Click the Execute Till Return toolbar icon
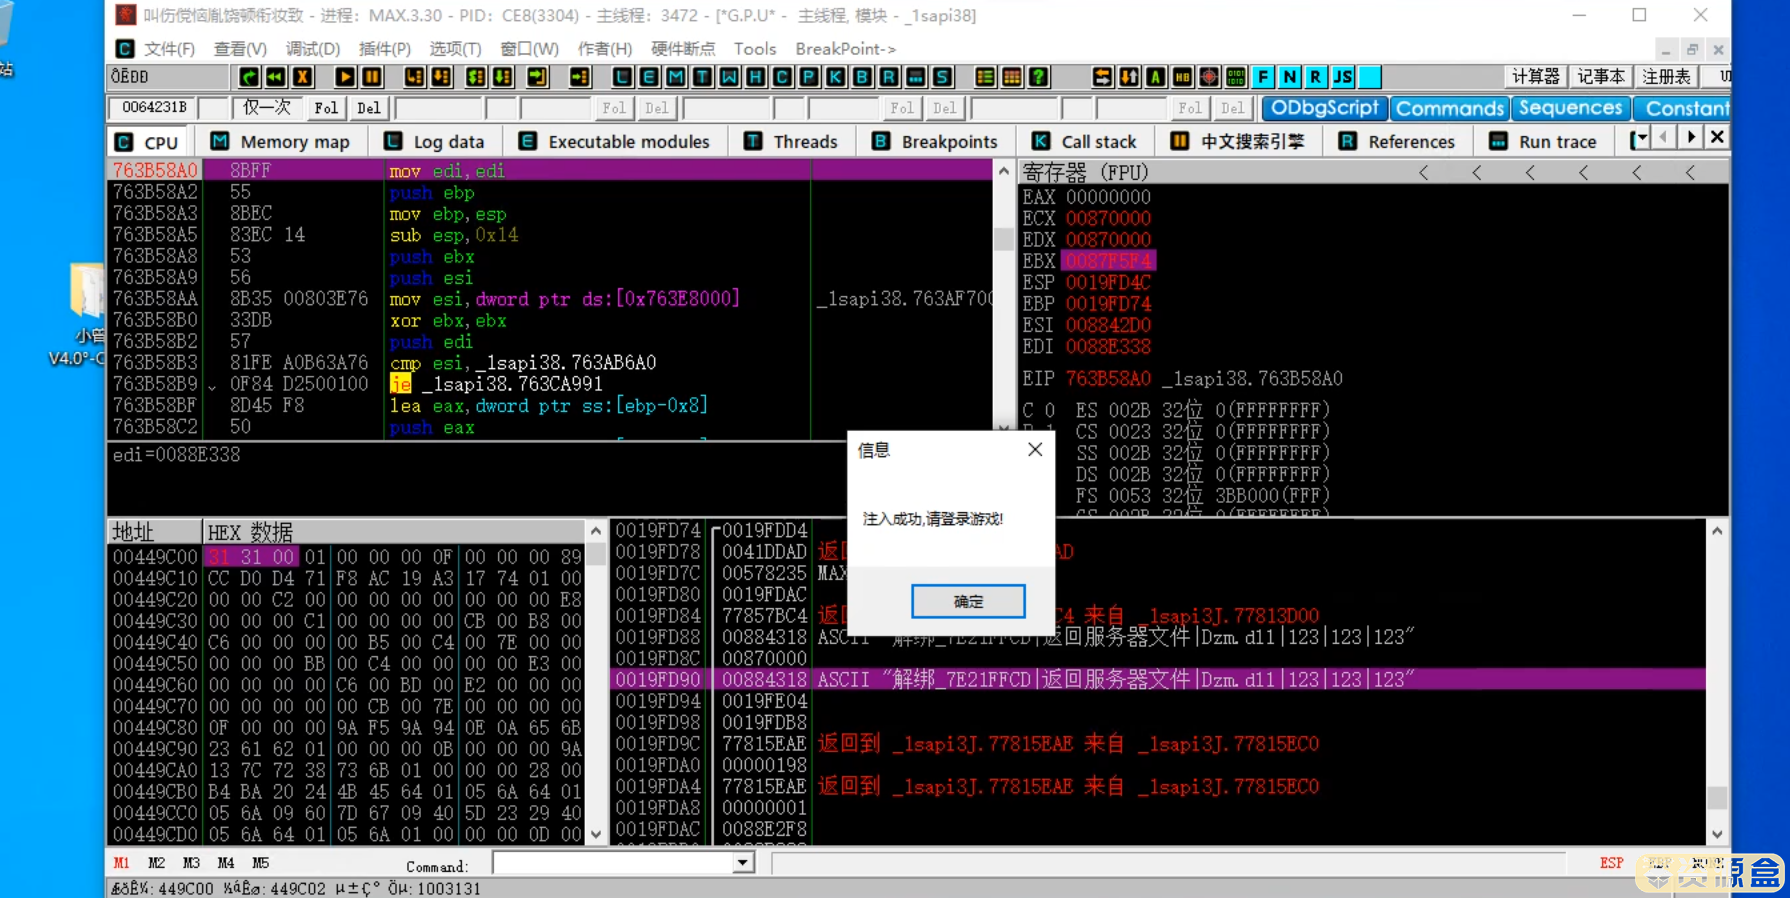This screenshot has height=898, width=1790. click(538, 77)
